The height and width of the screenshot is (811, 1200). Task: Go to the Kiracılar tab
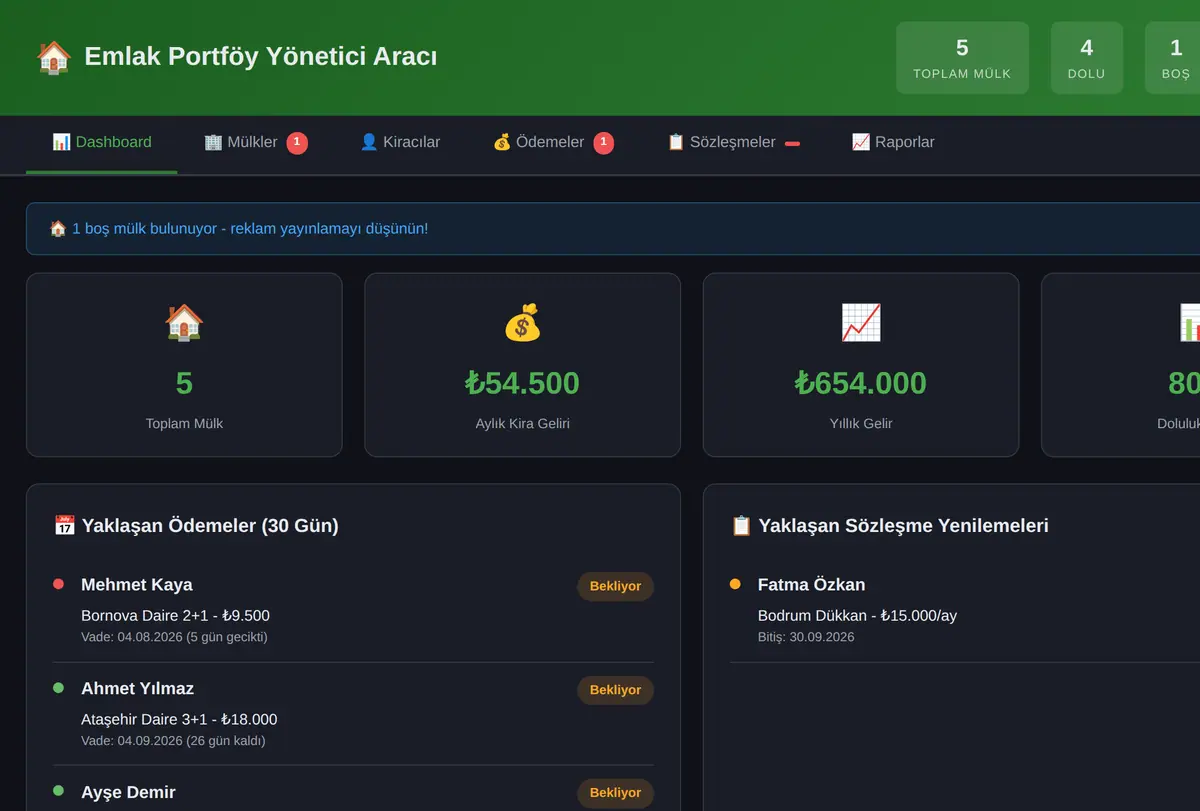pos(400,143)
